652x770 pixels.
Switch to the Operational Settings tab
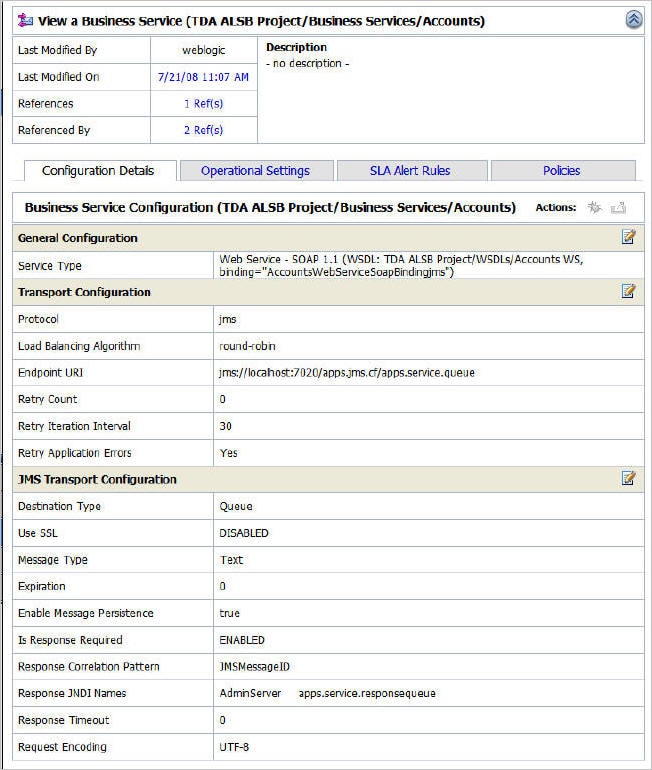pos(256,170)
